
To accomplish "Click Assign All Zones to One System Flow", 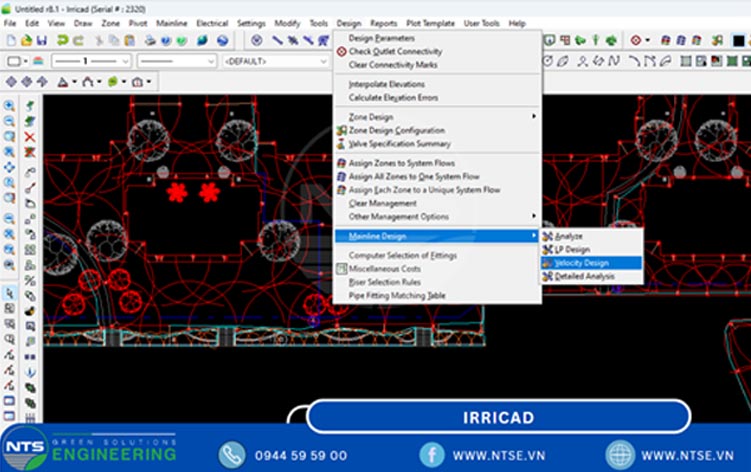I will tap(413, 176).
